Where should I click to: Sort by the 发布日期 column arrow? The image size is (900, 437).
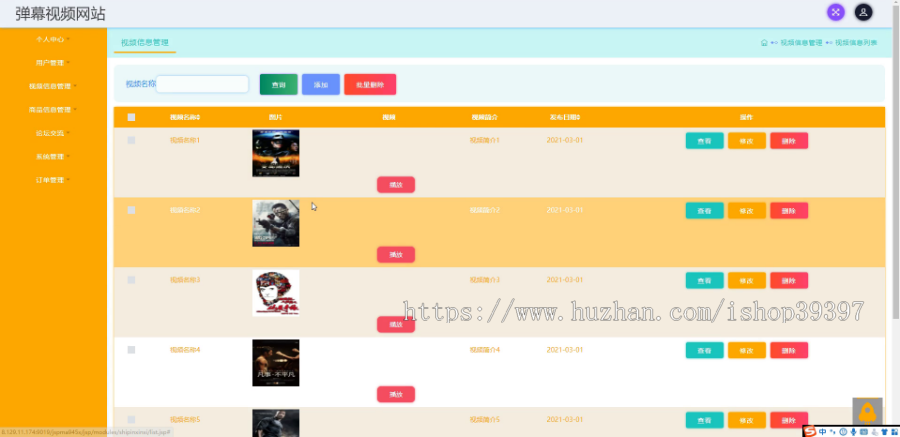[579, 117]
